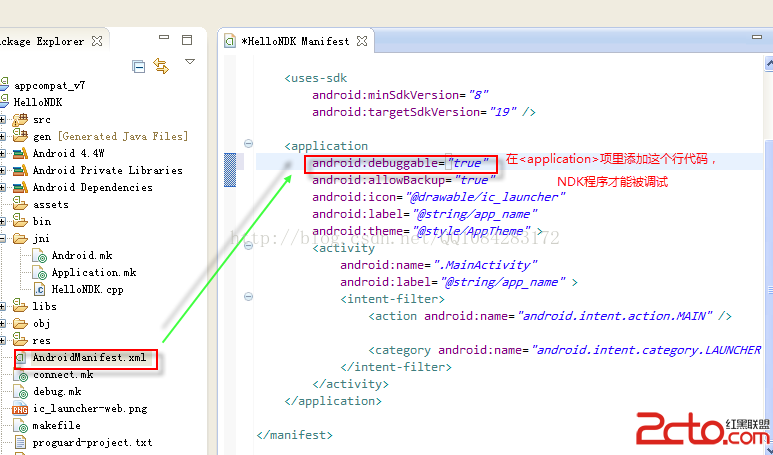Click the android:icon attribute line
This screenshot has width=773, height=455.
tap(438, 197)
